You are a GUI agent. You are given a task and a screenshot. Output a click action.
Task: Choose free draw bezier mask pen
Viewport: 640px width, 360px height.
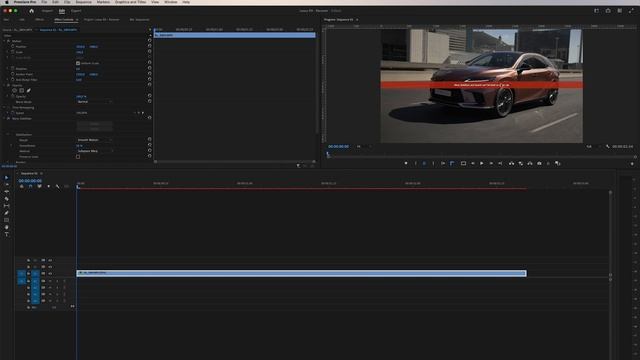(29, 91)
